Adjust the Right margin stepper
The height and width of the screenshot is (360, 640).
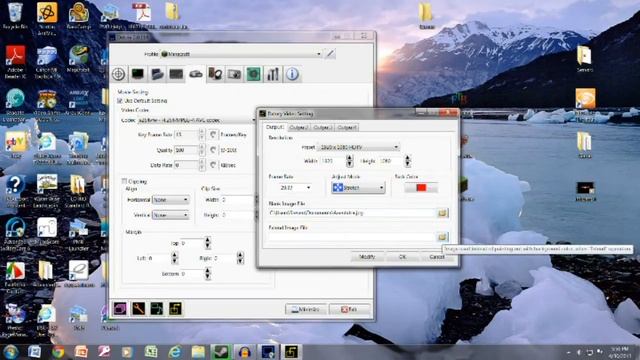(240, 258)
